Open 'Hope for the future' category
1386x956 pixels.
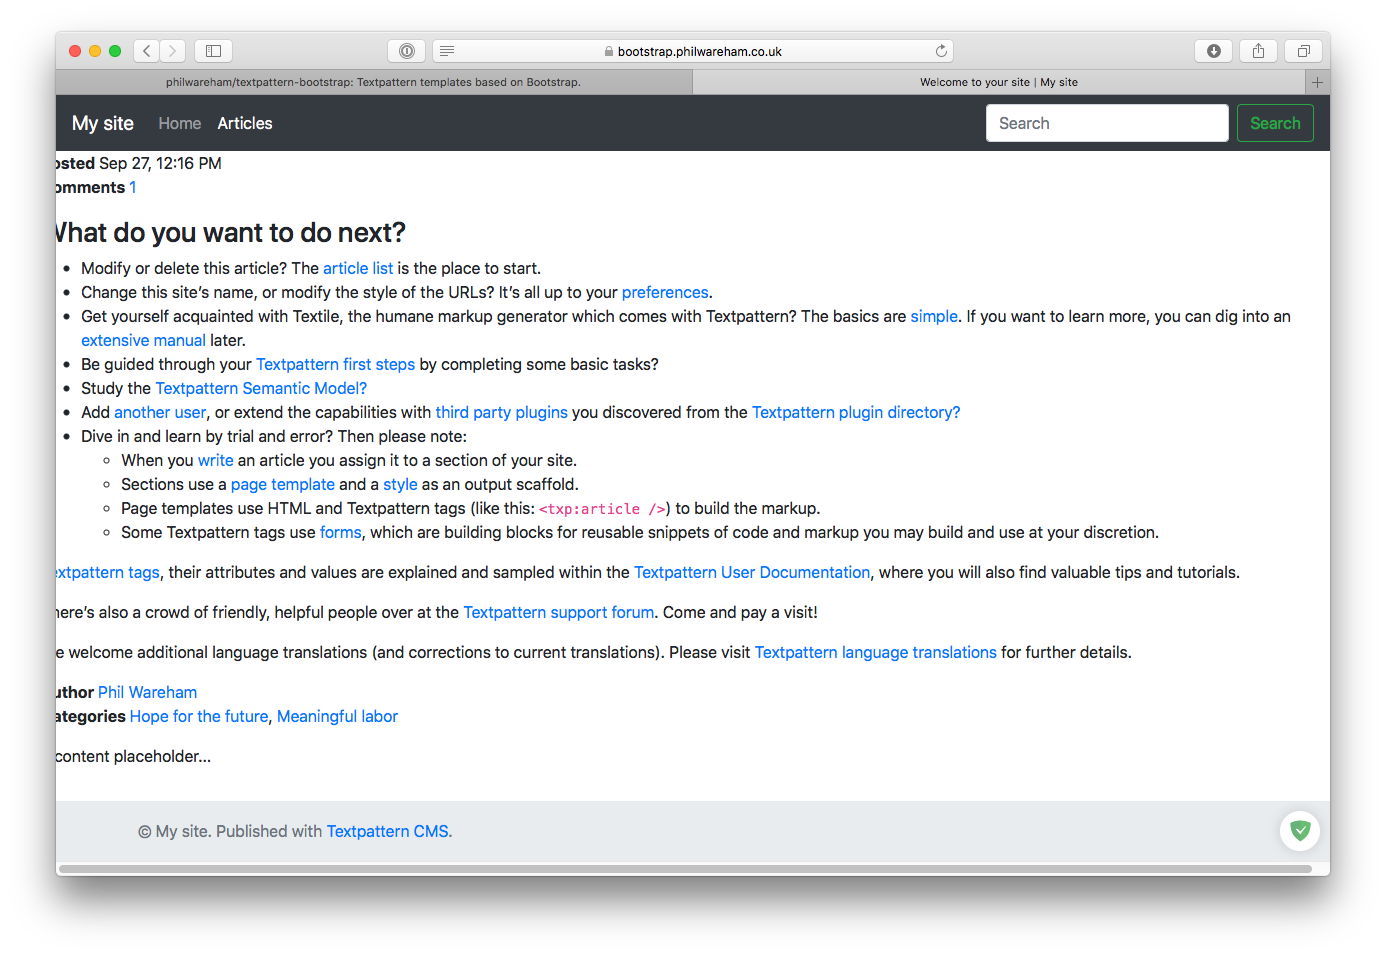(x=199, y=716)
